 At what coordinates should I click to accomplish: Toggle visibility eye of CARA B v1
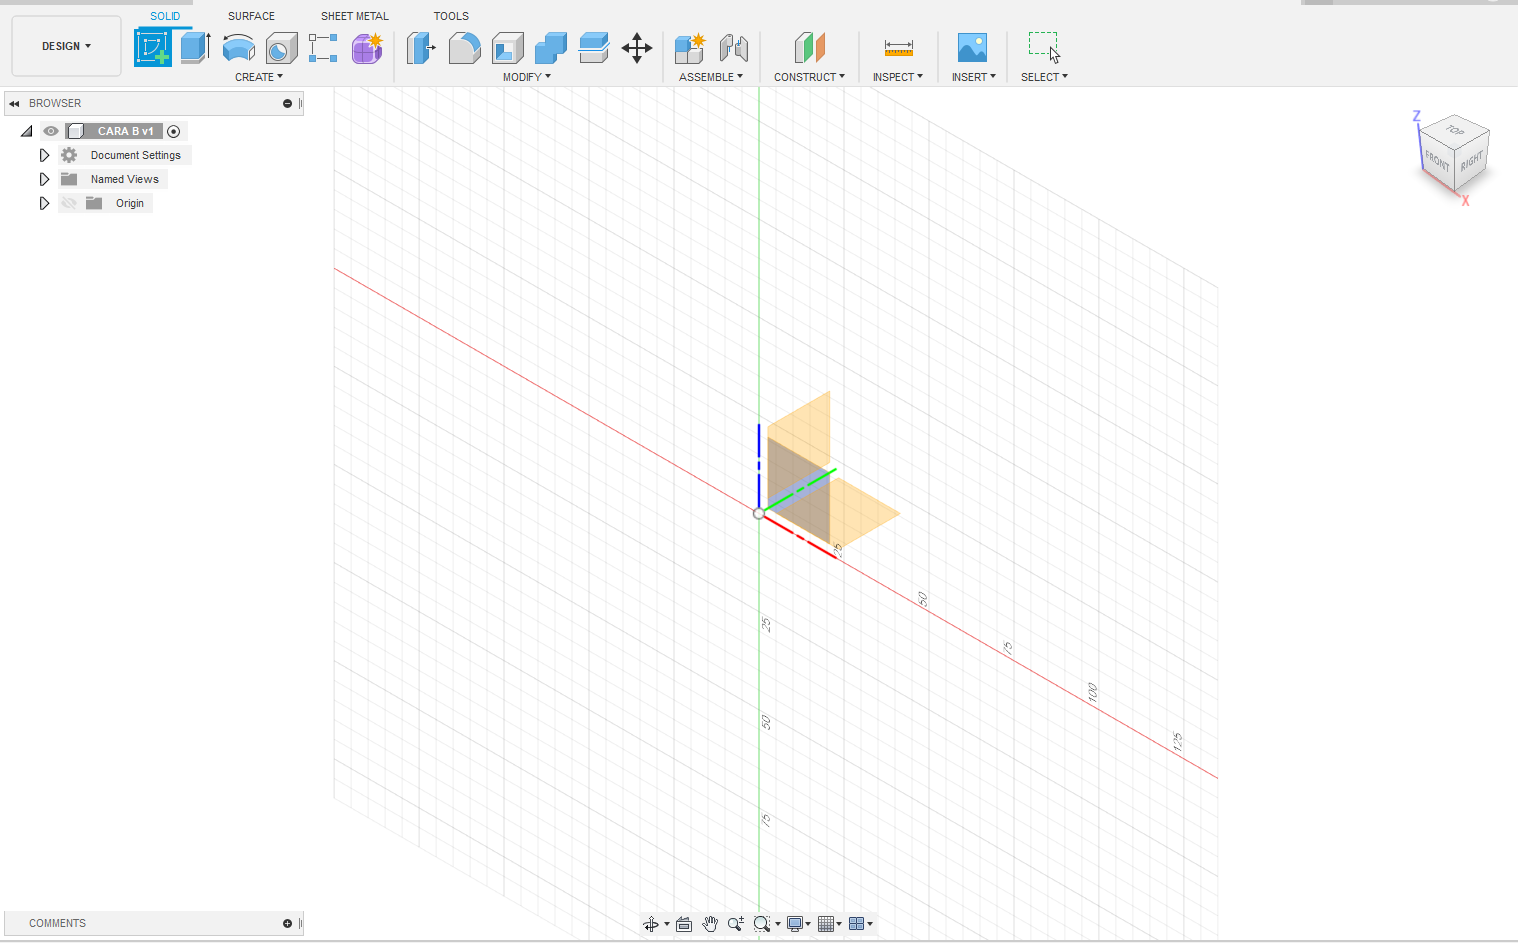[51, 131]
